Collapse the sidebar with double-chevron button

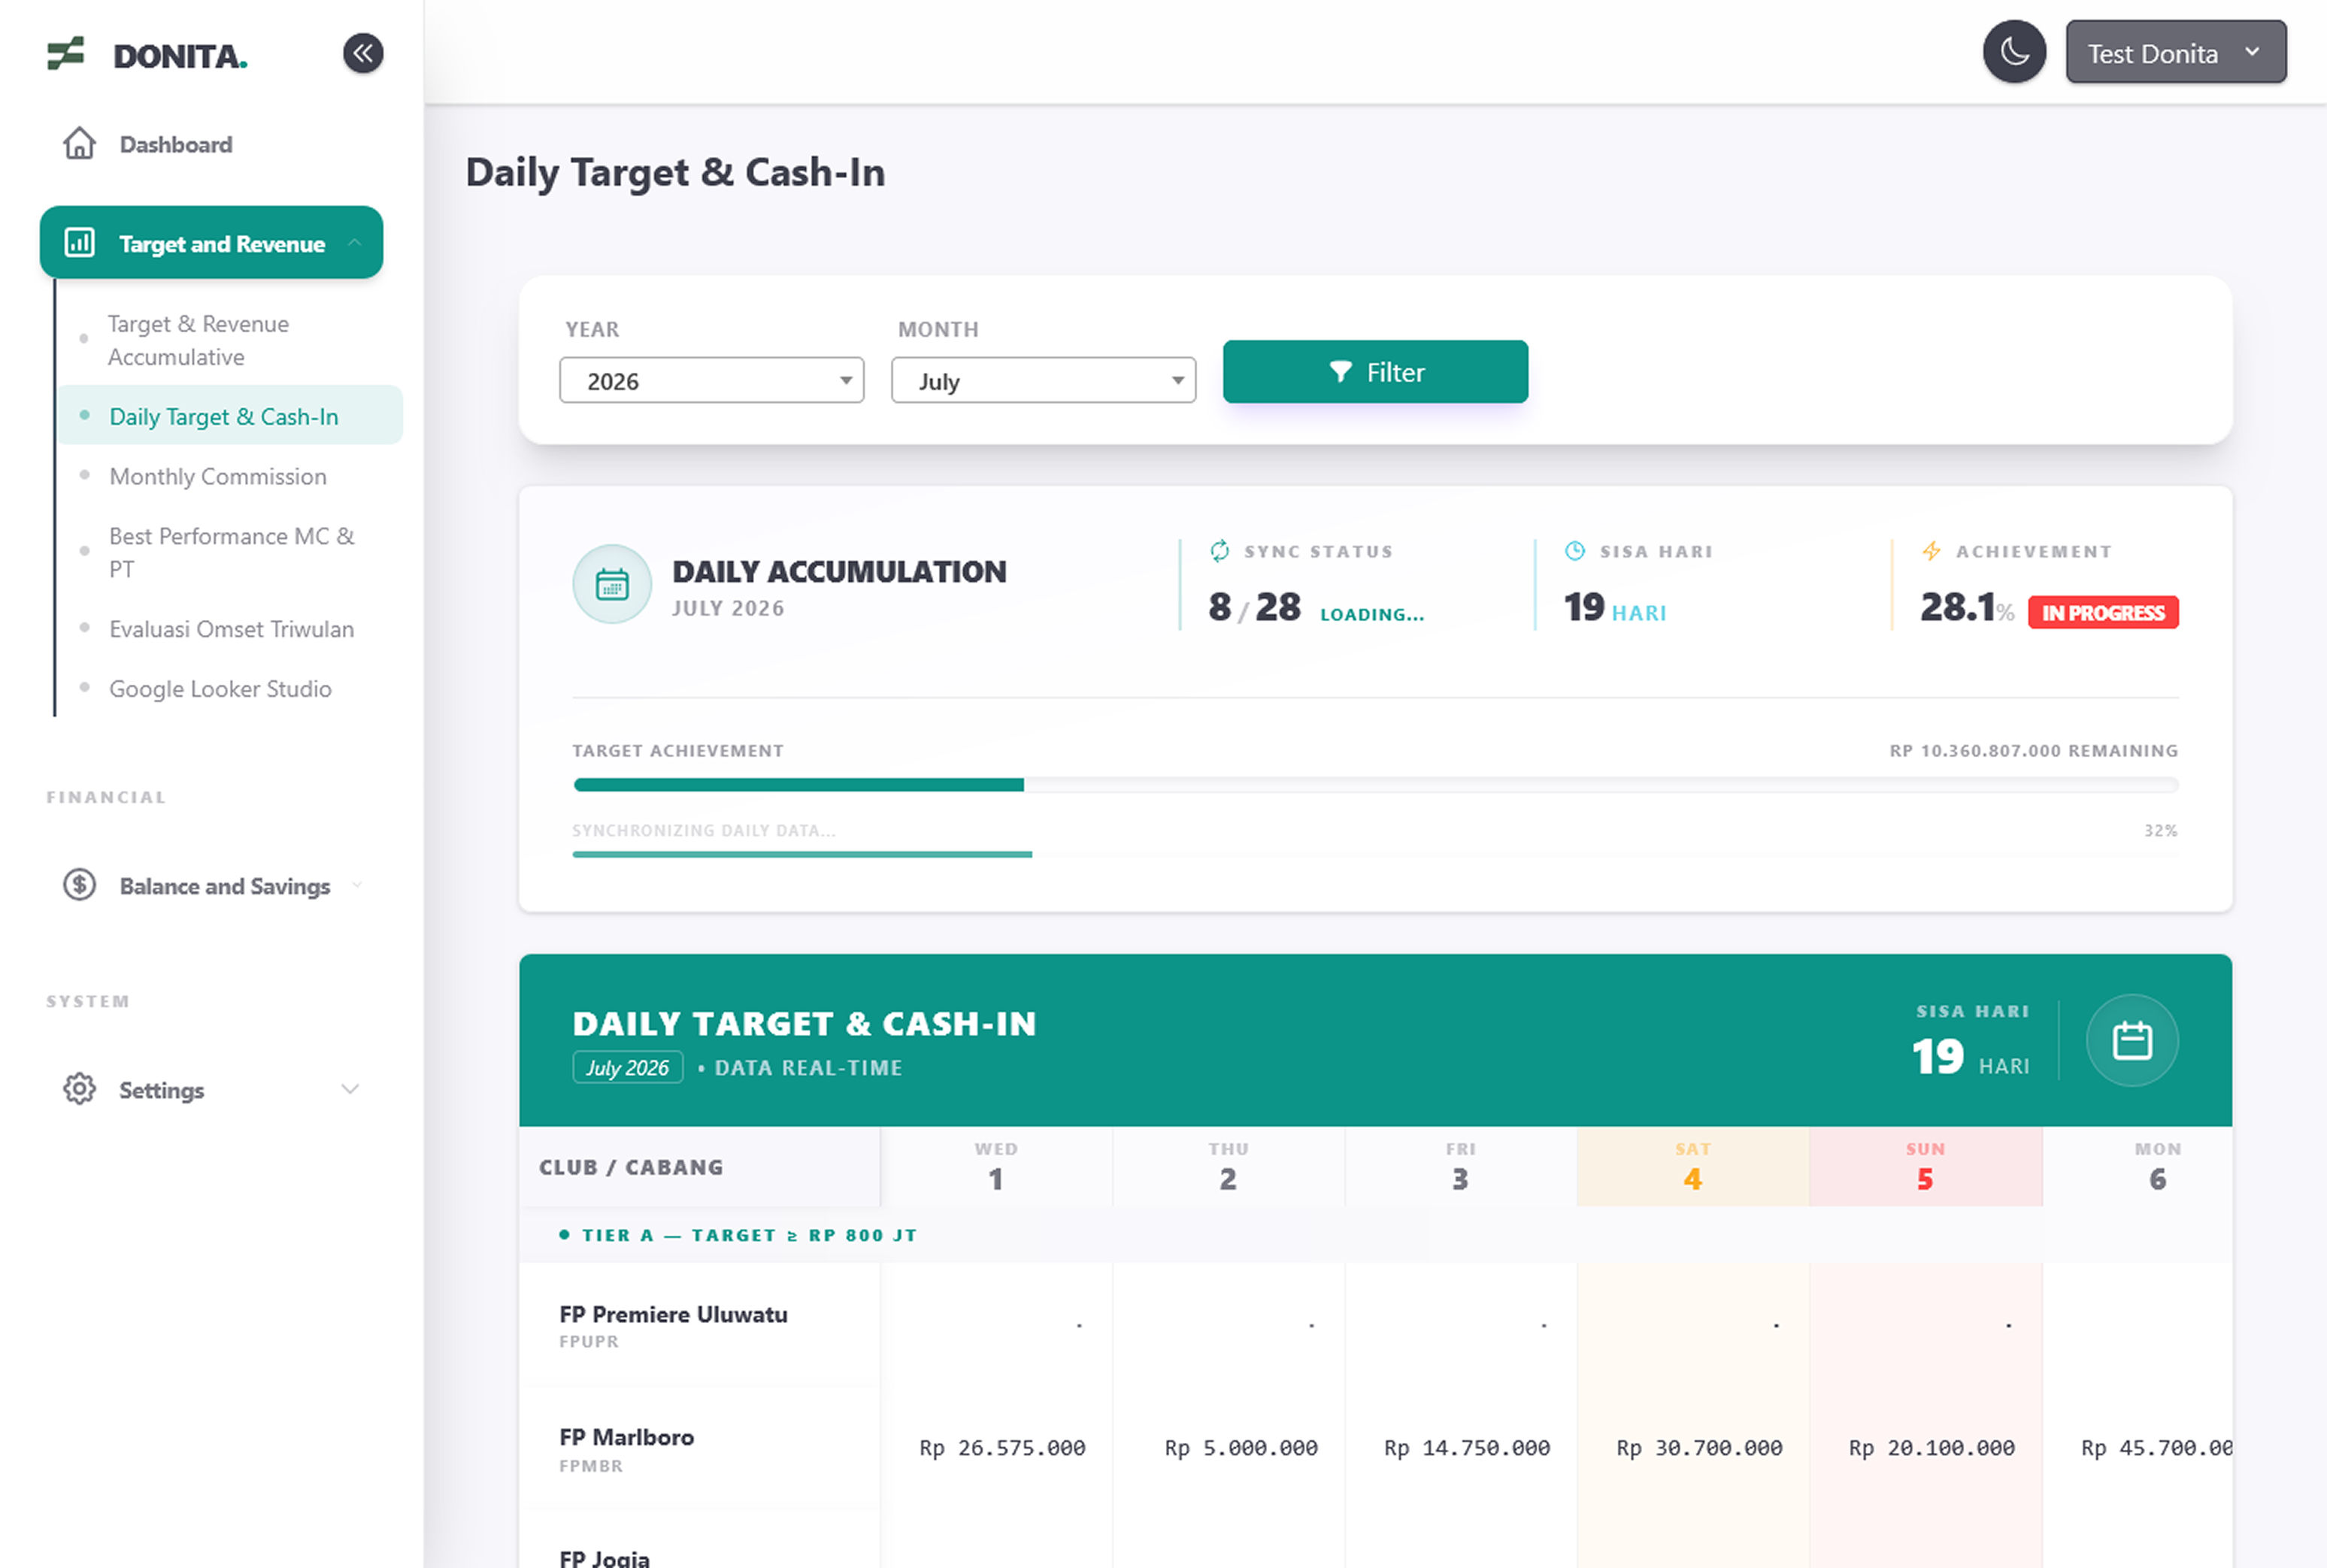point(363,53)
